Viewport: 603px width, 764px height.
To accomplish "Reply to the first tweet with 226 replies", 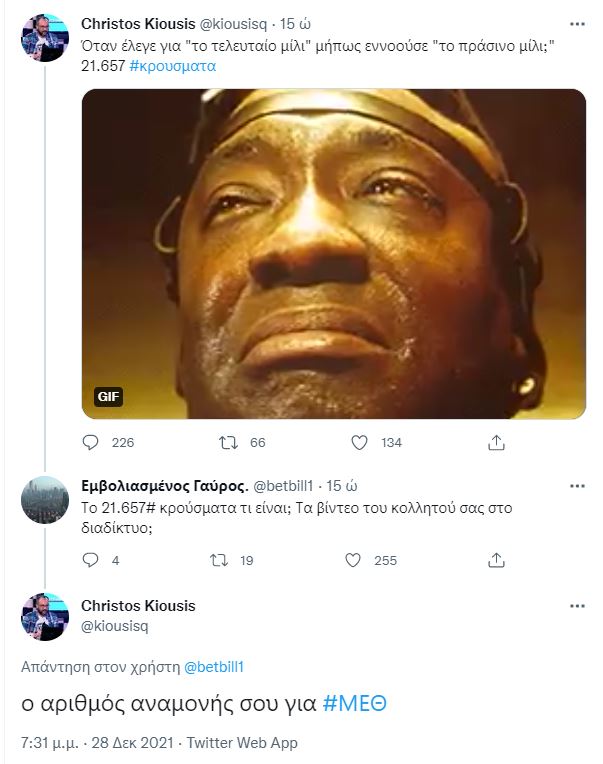I will pos(89,442).
